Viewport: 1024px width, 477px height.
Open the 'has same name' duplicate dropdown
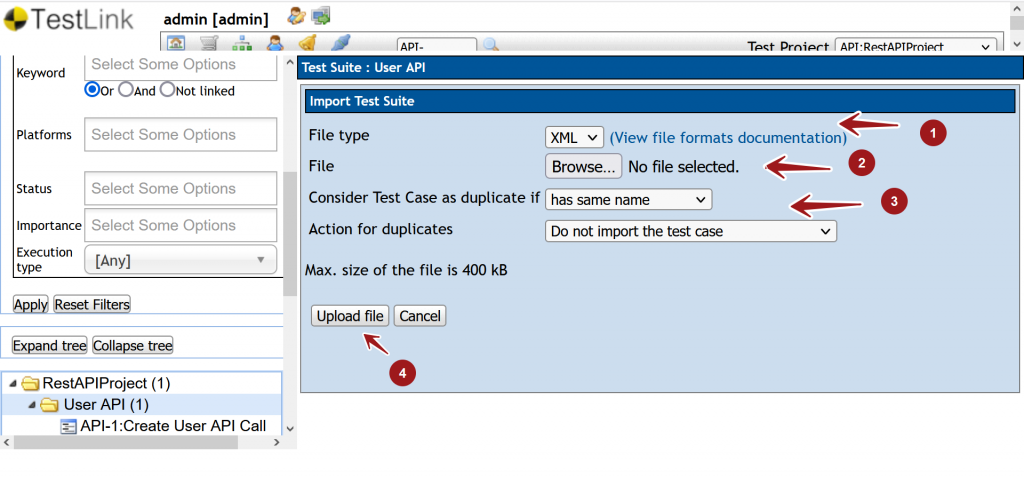tap(628, 199)
